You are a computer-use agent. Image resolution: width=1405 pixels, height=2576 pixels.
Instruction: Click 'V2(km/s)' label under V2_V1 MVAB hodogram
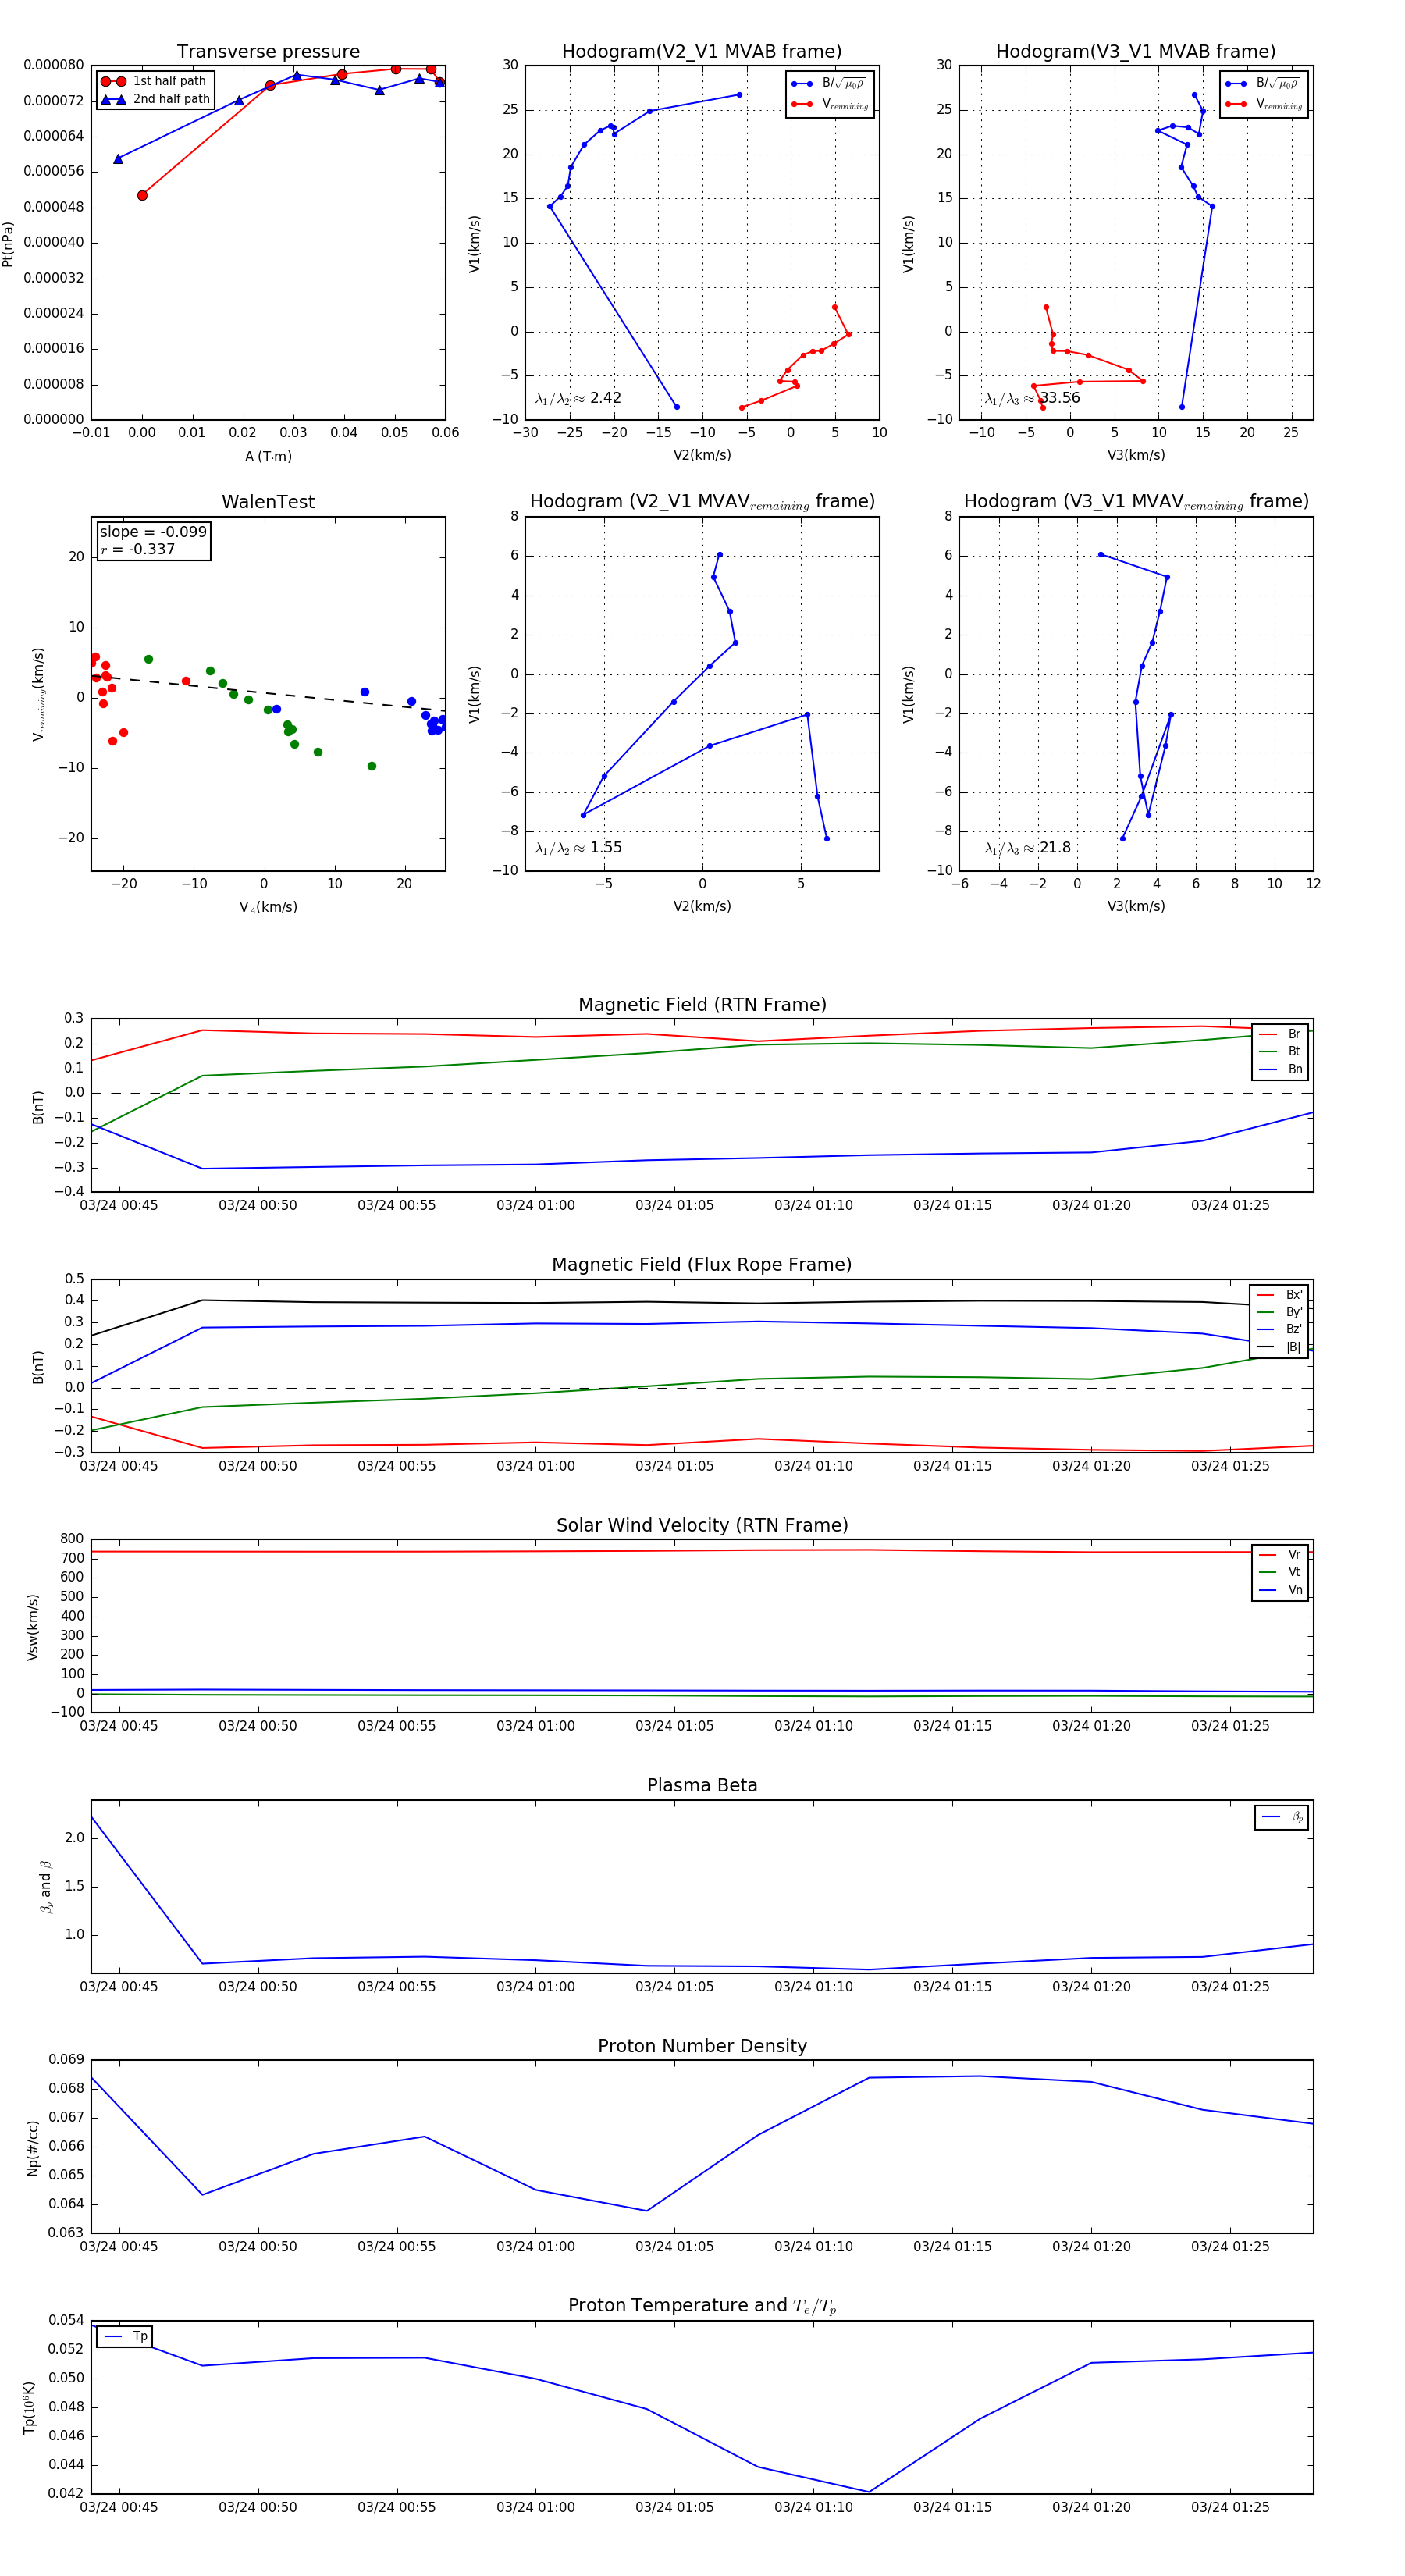pos(702,455)
